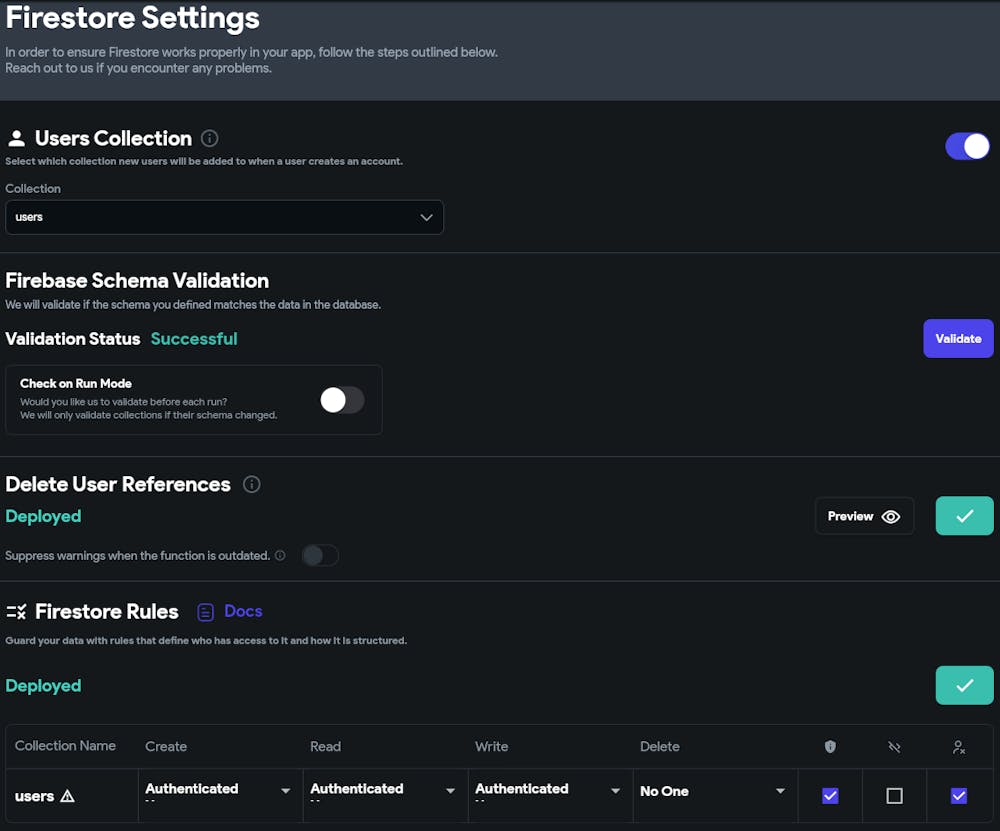Click the Preview button
The image size is (1000, 831).
(x=864, y=516)
